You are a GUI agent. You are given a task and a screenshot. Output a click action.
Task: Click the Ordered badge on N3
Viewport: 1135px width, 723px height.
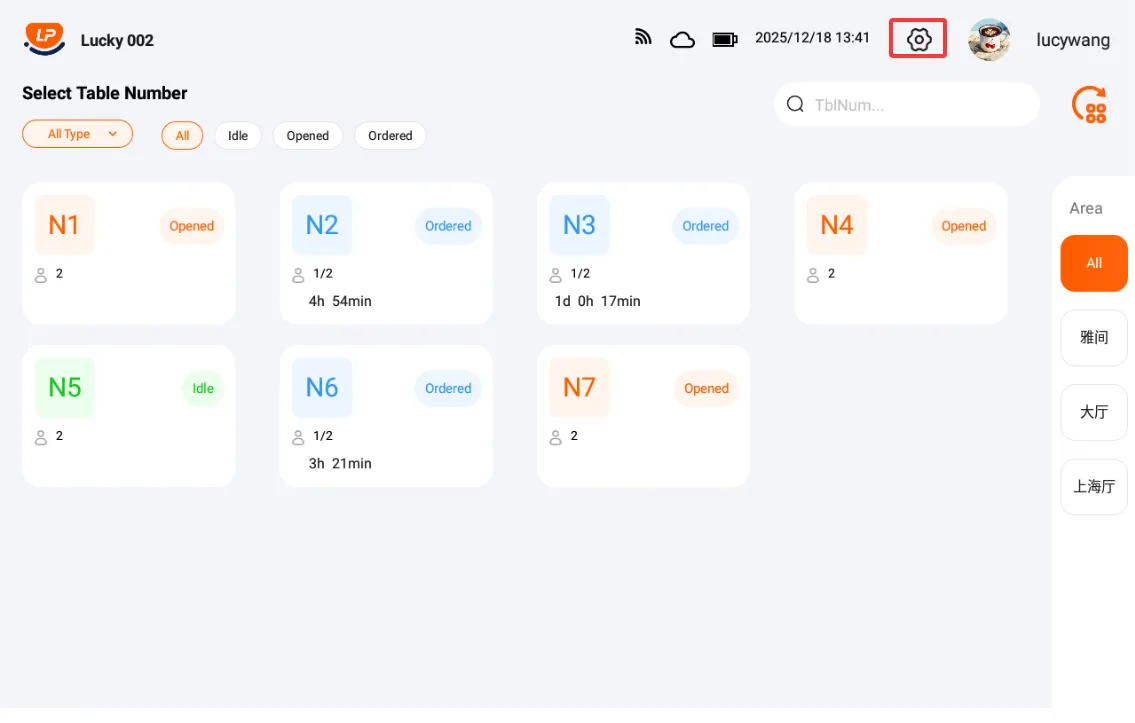pyautogui.click(x=706, y=226)
